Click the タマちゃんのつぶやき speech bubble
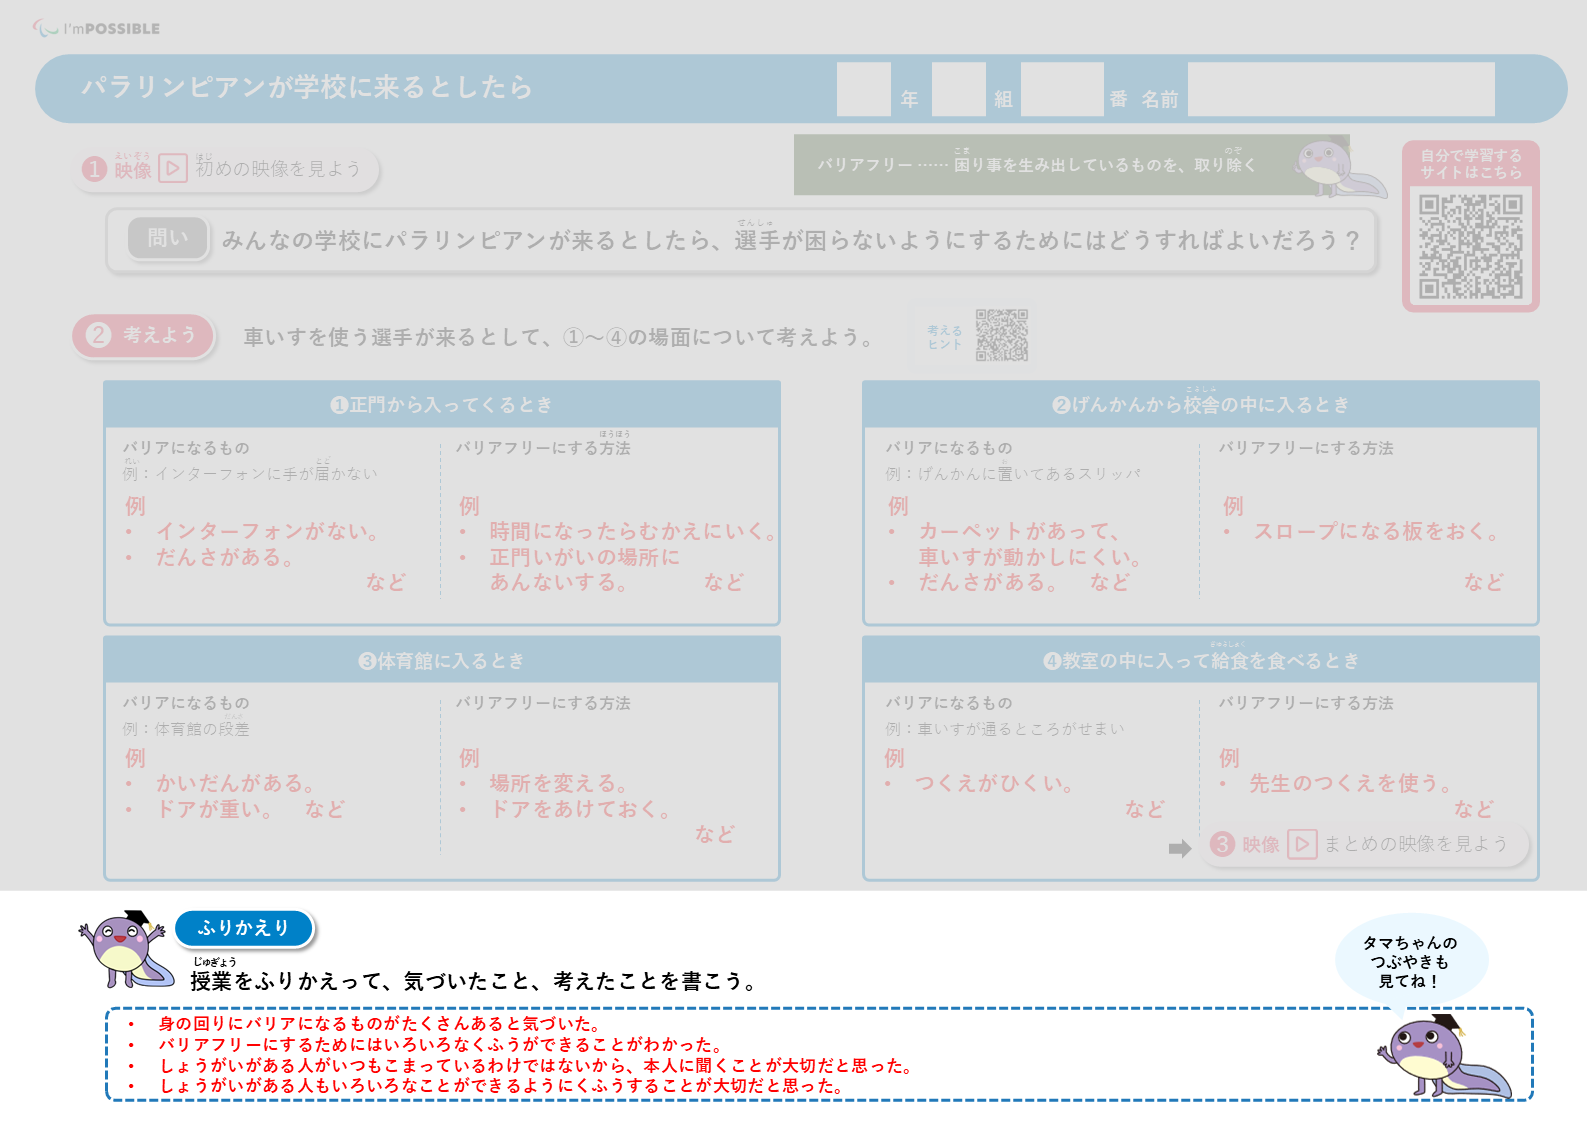Screen dimensions: 1587x1123 coord(1410,960)
